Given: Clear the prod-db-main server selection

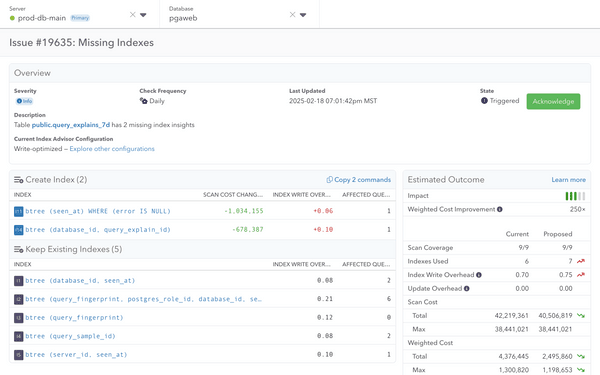Looking at the screenshot, I should pyautogui.click(x=132, y=15).
